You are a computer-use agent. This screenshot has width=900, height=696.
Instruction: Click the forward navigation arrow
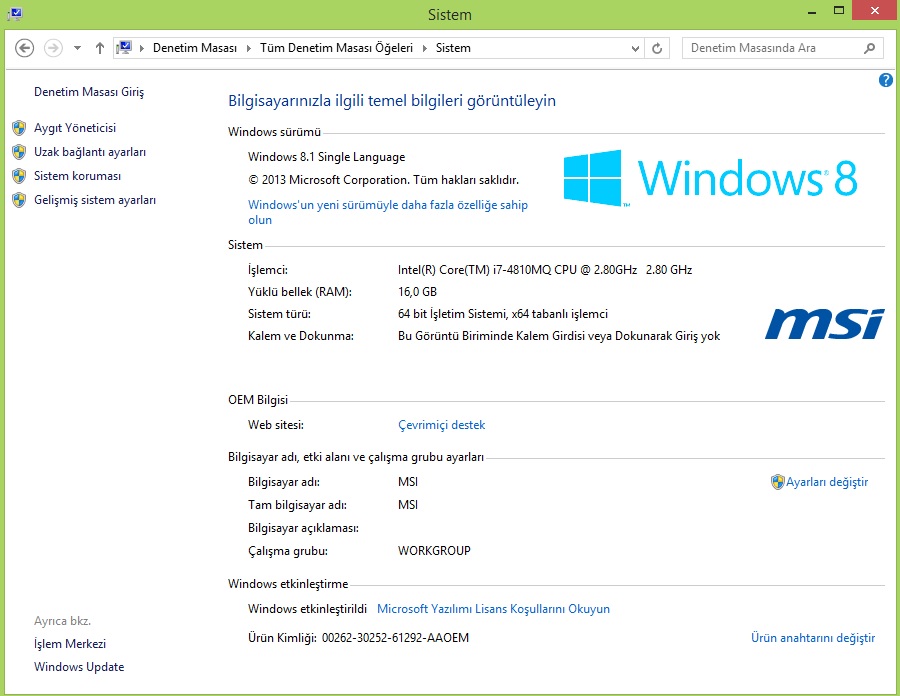[53, 48]
